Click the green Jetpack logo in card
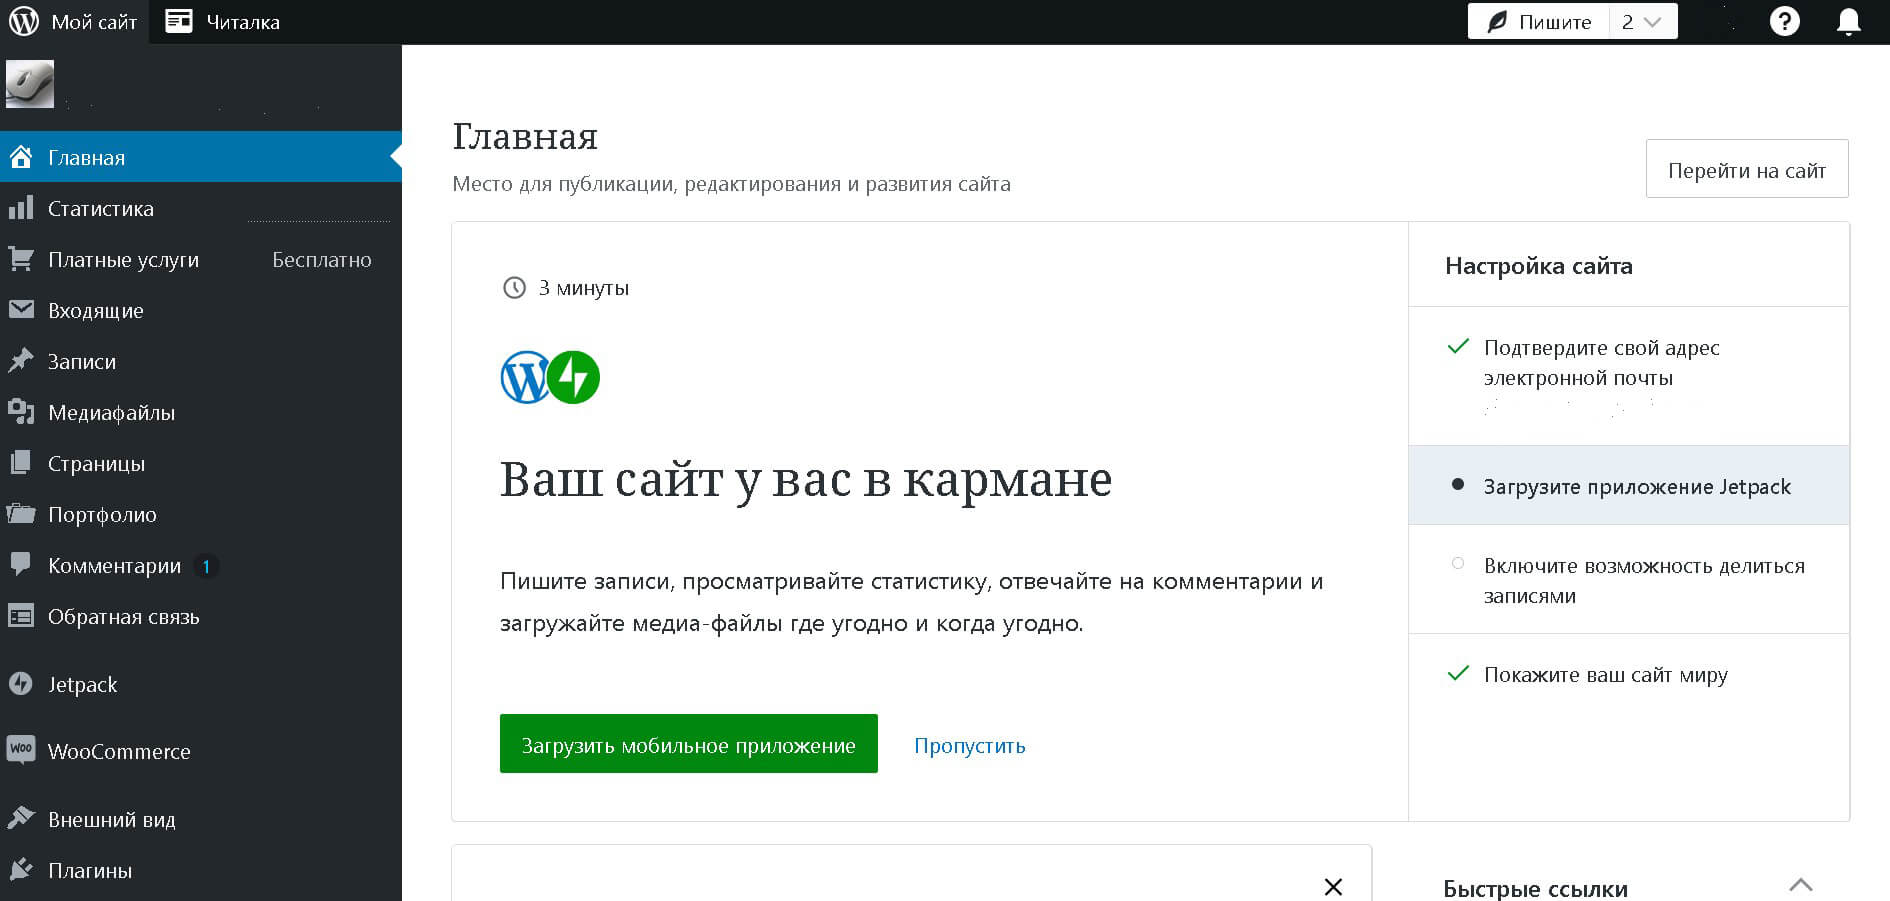The height and width of the screenshot is (901, 1890). click(574, 377)
